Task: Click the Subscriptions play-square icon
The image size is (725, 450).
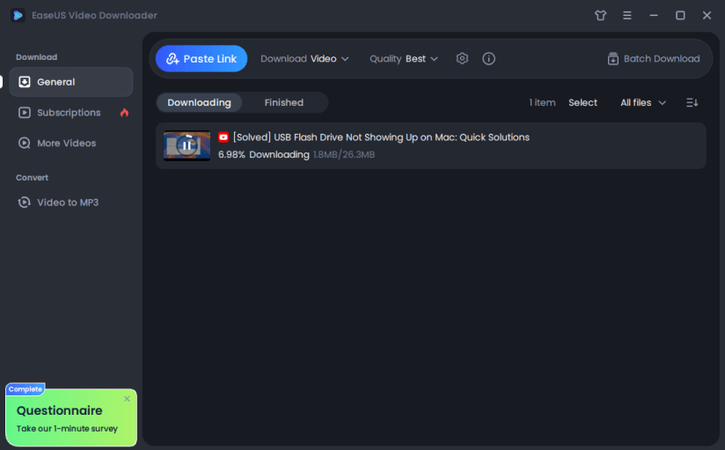Action: coord(24,112)
